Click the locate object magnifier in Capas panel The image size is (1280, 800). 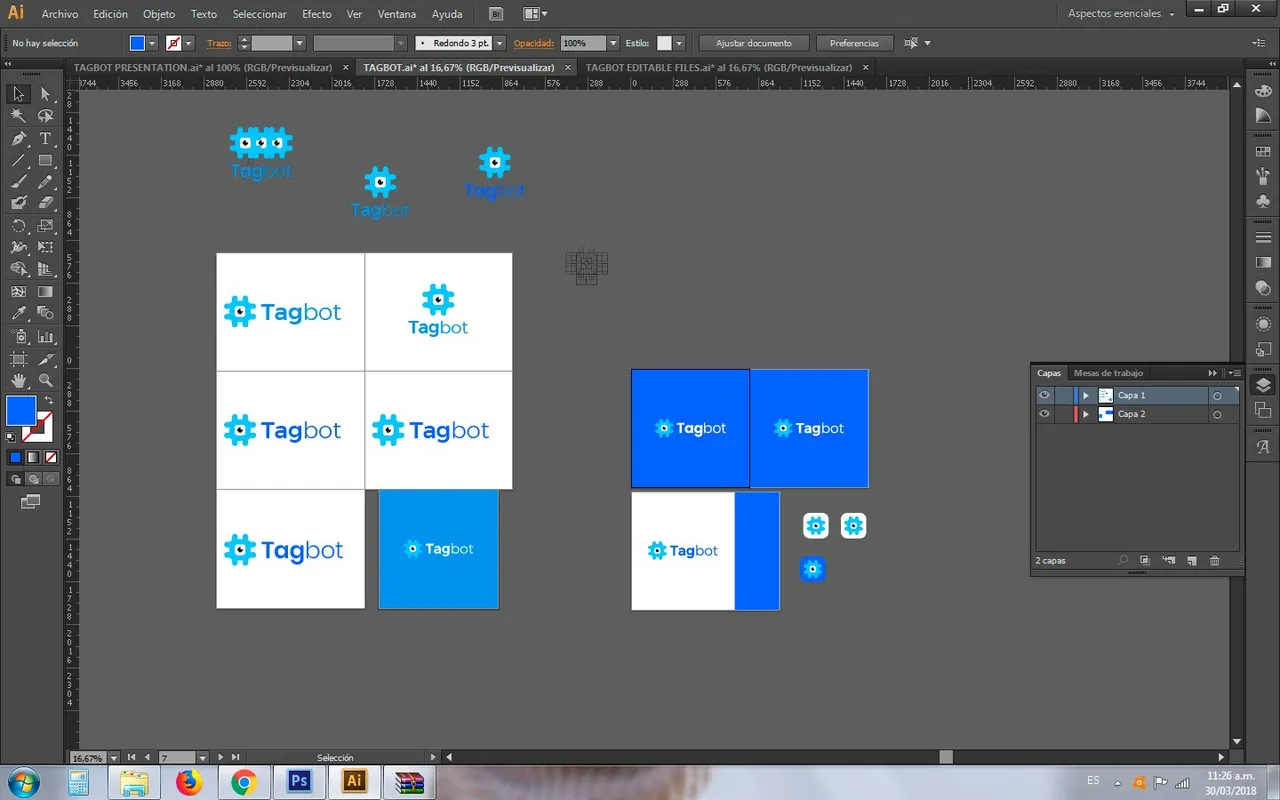point(1123,561)
